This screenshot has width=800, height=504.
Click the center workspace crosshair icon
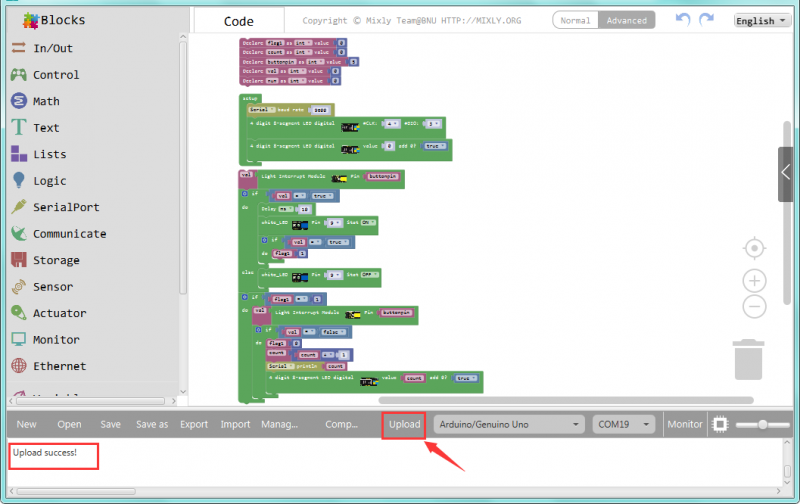755,247
